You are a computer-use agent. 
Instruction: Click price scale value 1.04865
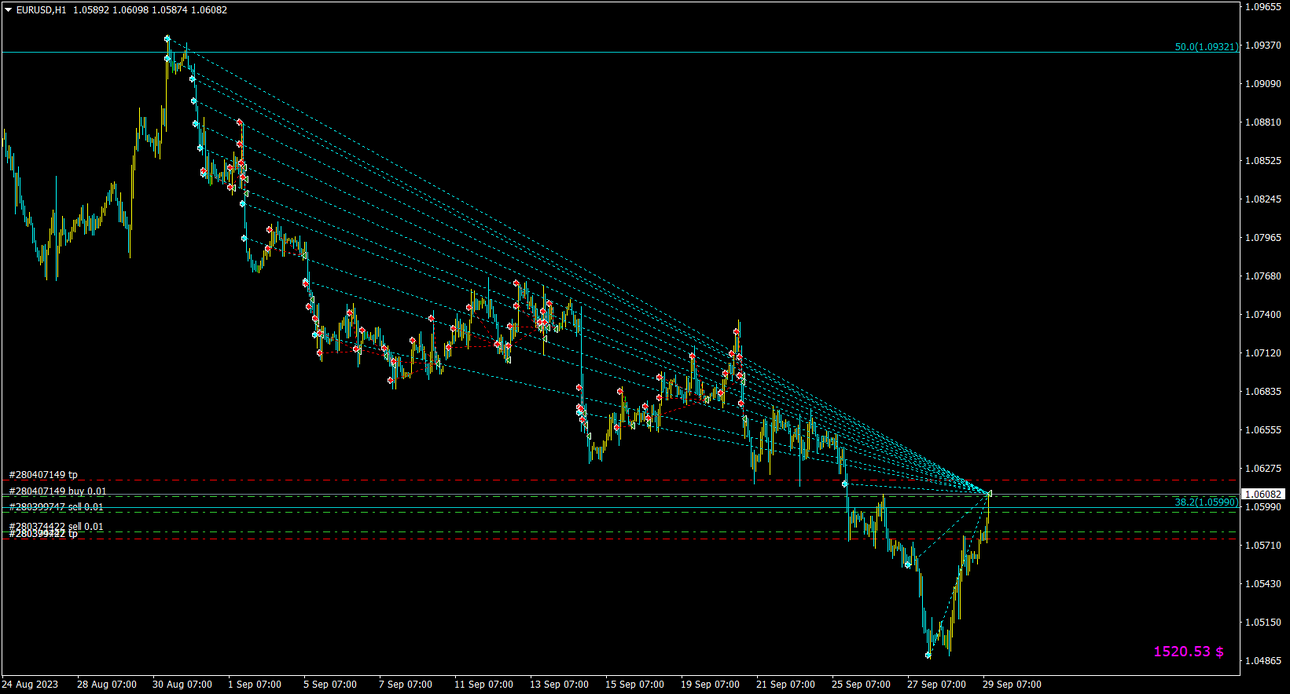click(1264, 660)
